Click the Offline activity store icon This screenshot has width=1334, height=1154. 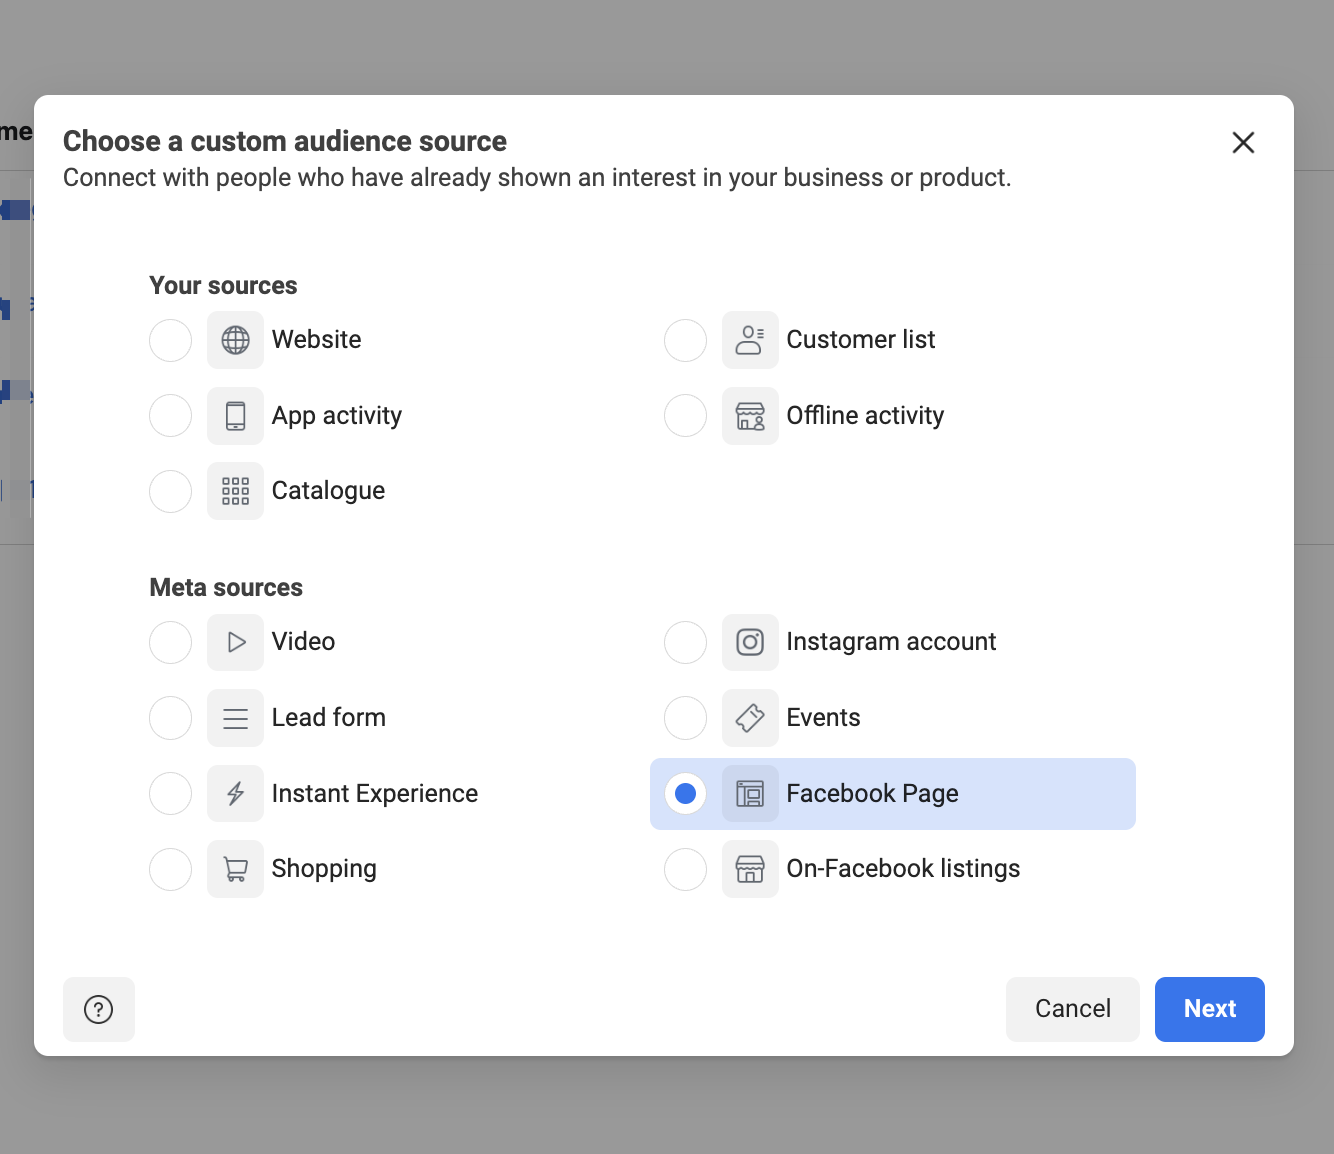(x=750, y=416)
